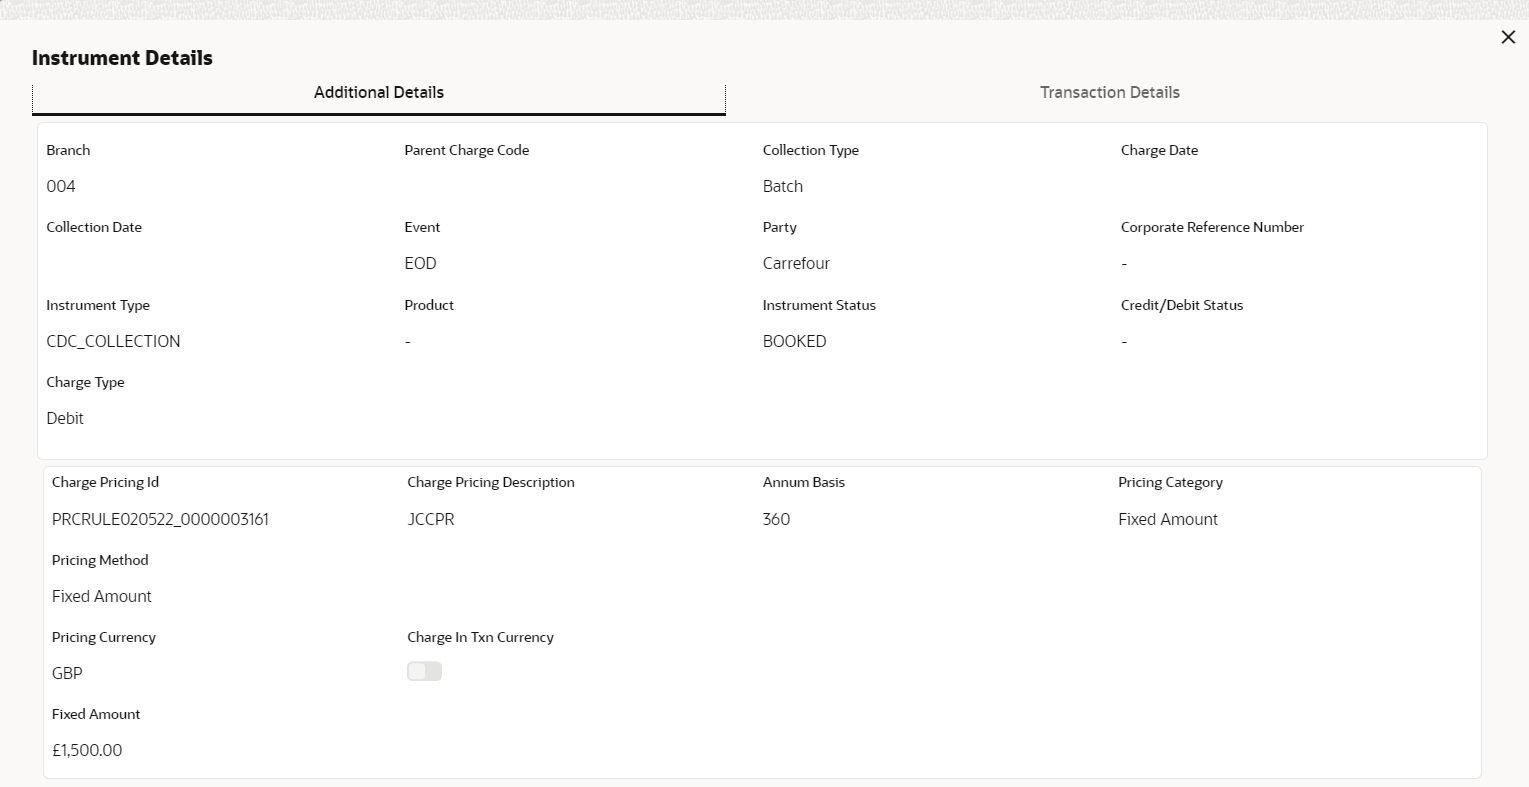Click the Corporate Reference Number label
Screen dimensions: 1529x787
[1212, 227]
